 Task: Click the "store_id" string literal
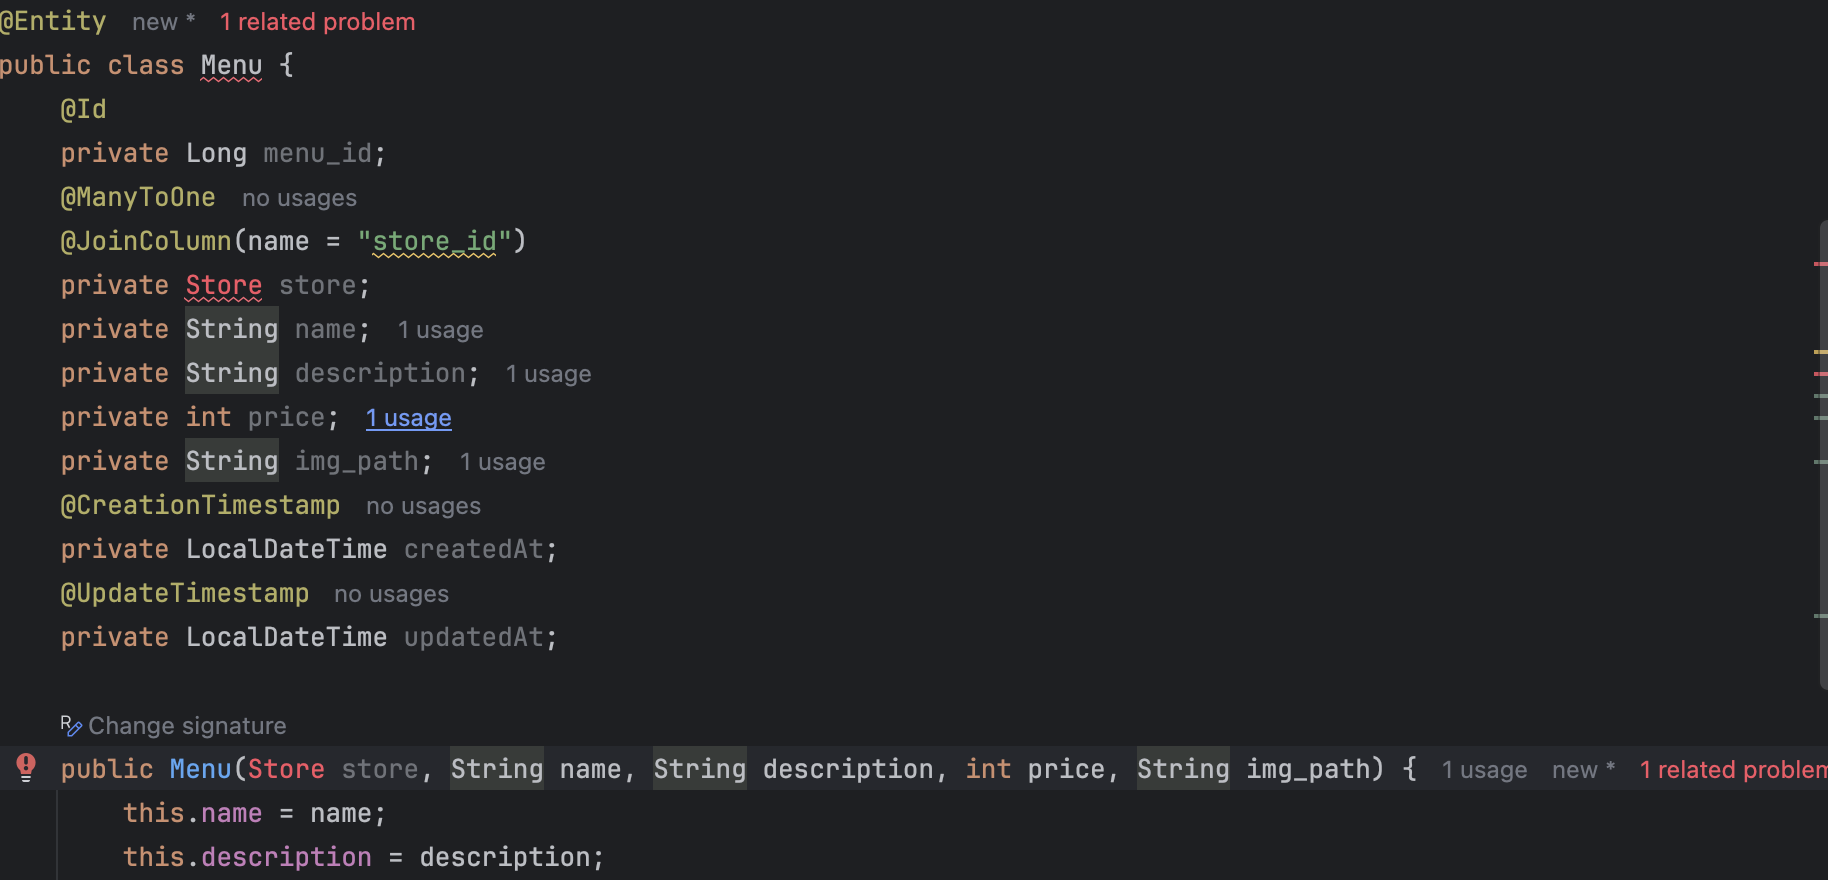tap(434, 242)
